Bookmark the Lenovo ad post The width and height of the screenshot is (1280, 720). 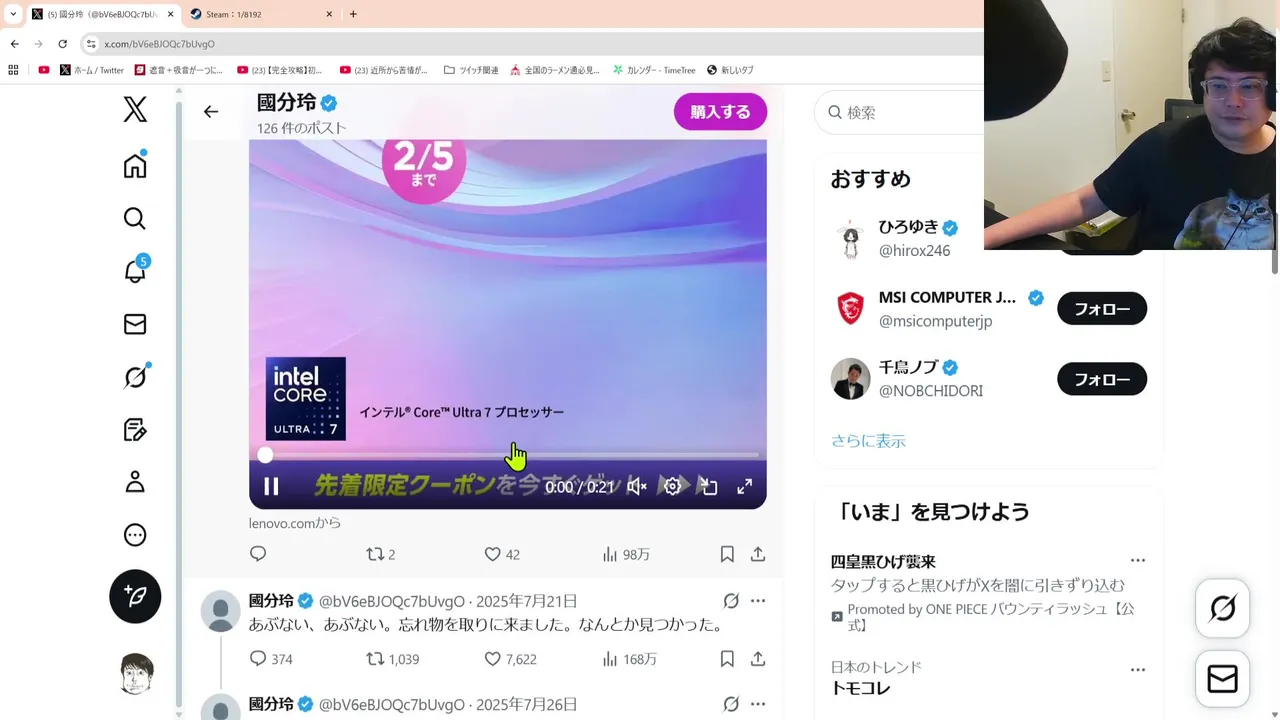click(727, 554)
